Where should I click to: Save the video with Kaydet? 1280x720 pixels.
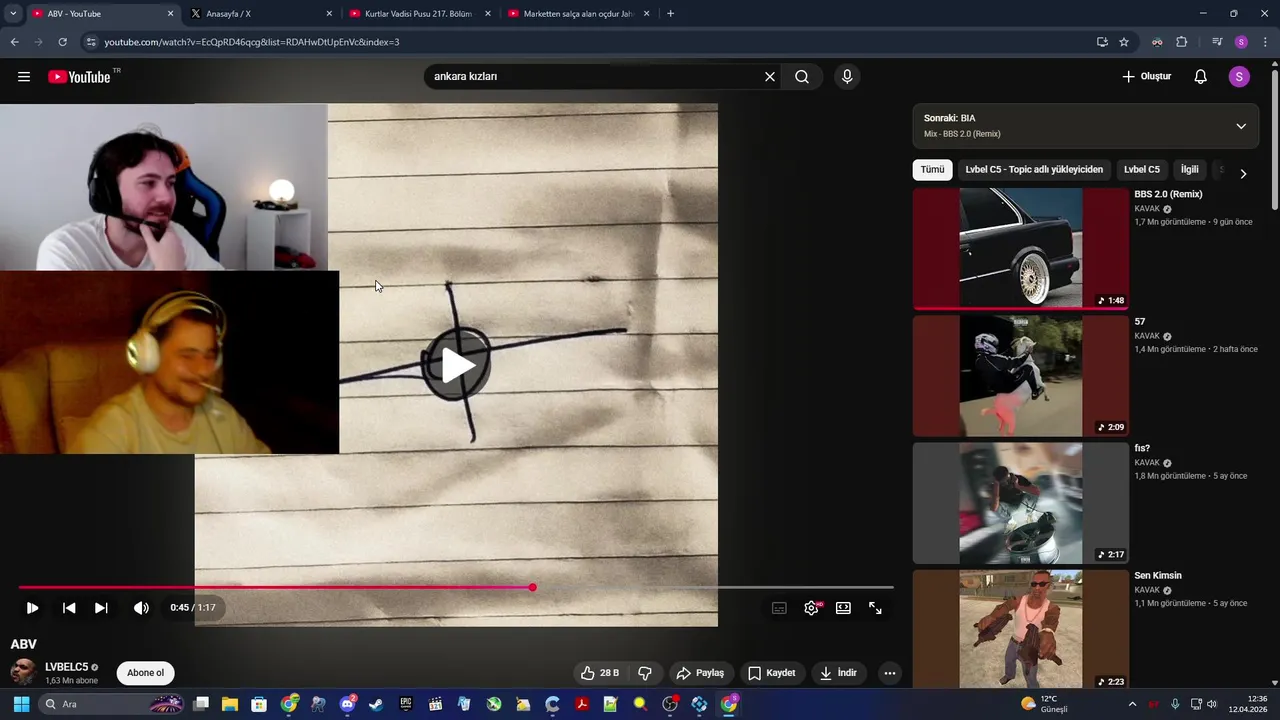pyautogui.click(x=771, y=673)
